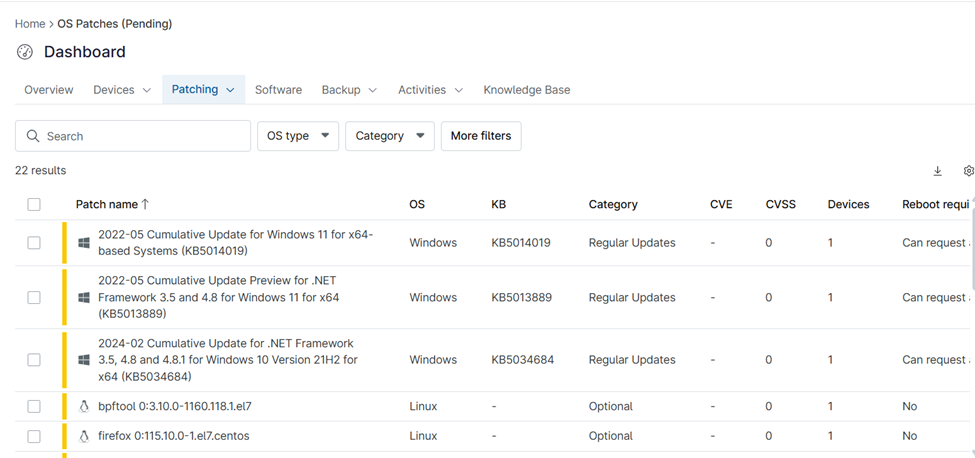Sort by the OS column header
Screen dimensions: 975x458
(417, 204)
